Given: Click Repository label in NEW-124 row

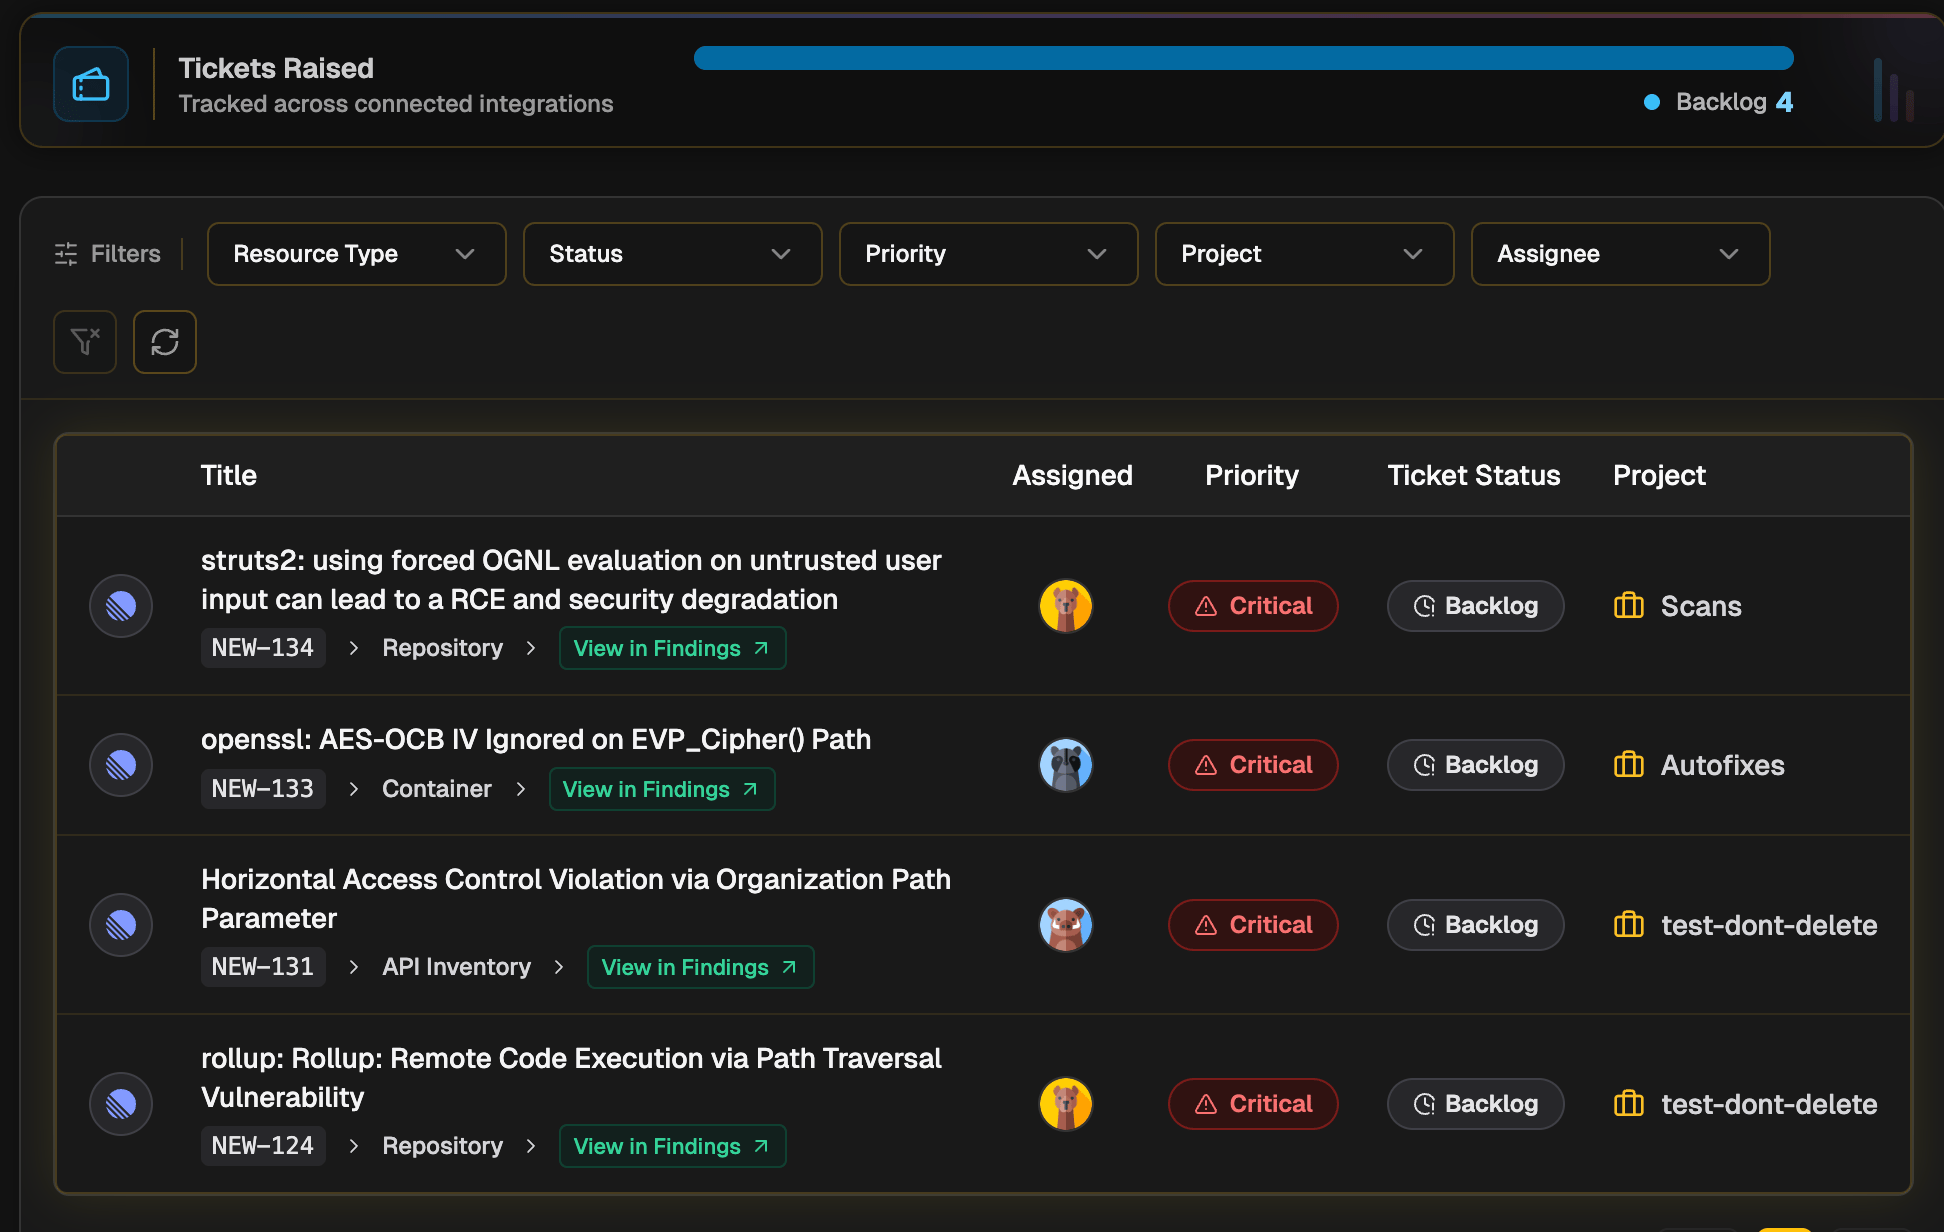Looking at the screenshot, I should point(443,1146).
